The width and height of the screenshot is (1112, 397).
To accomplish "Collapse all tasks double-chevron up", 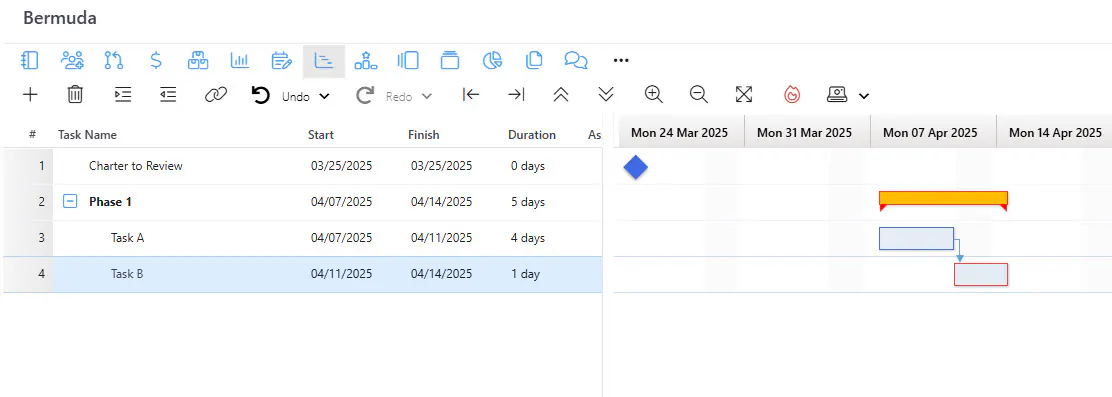I will 561,95.
